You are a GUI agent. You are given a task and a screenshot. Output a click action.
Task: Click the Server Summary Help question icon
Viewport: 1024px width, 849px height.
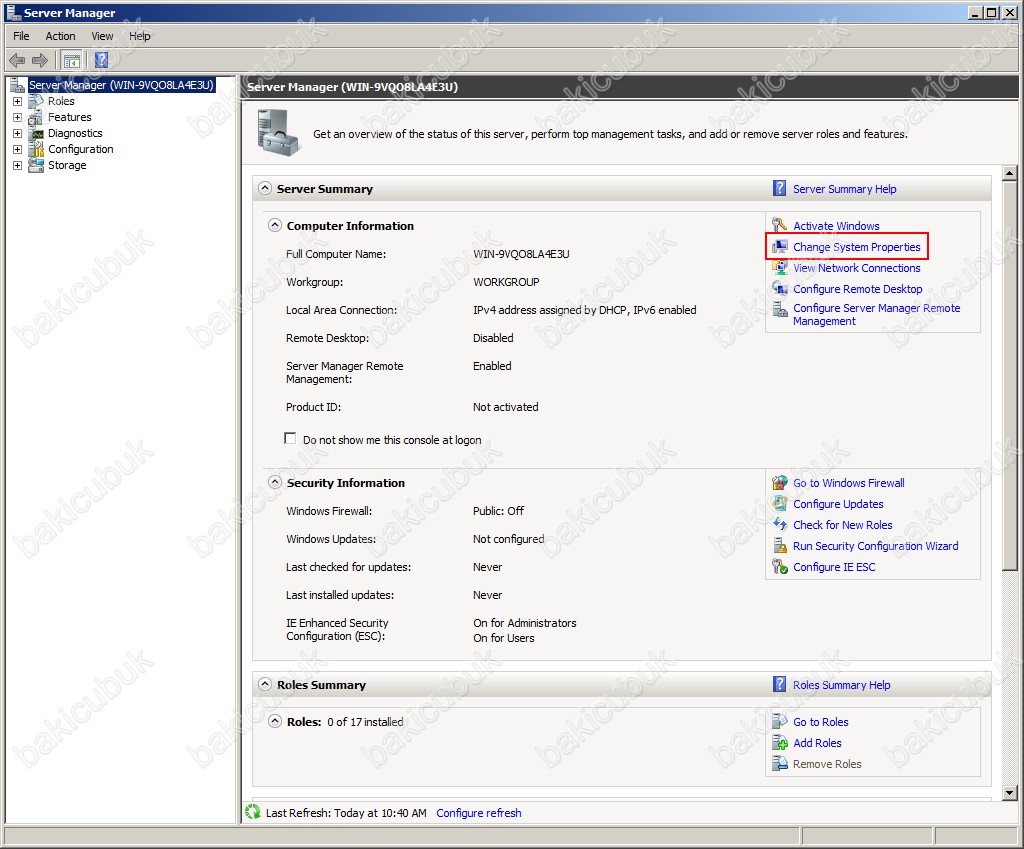[x=780, y=189]
